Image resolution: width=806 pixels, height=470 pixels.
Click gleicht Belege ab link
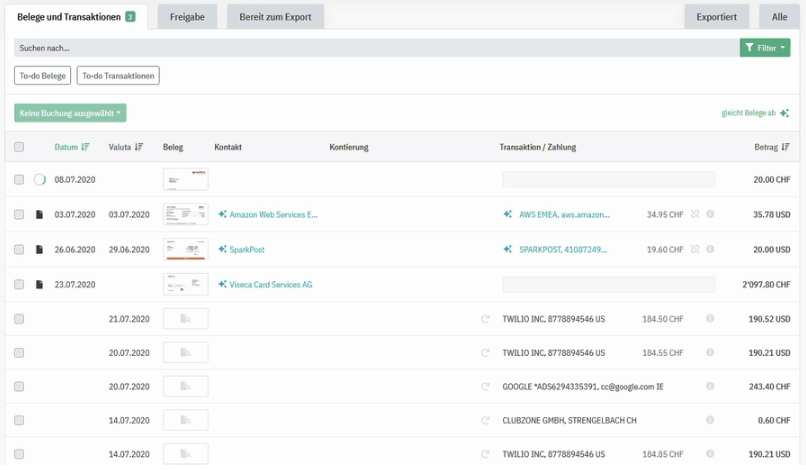[x=755, y=113]
